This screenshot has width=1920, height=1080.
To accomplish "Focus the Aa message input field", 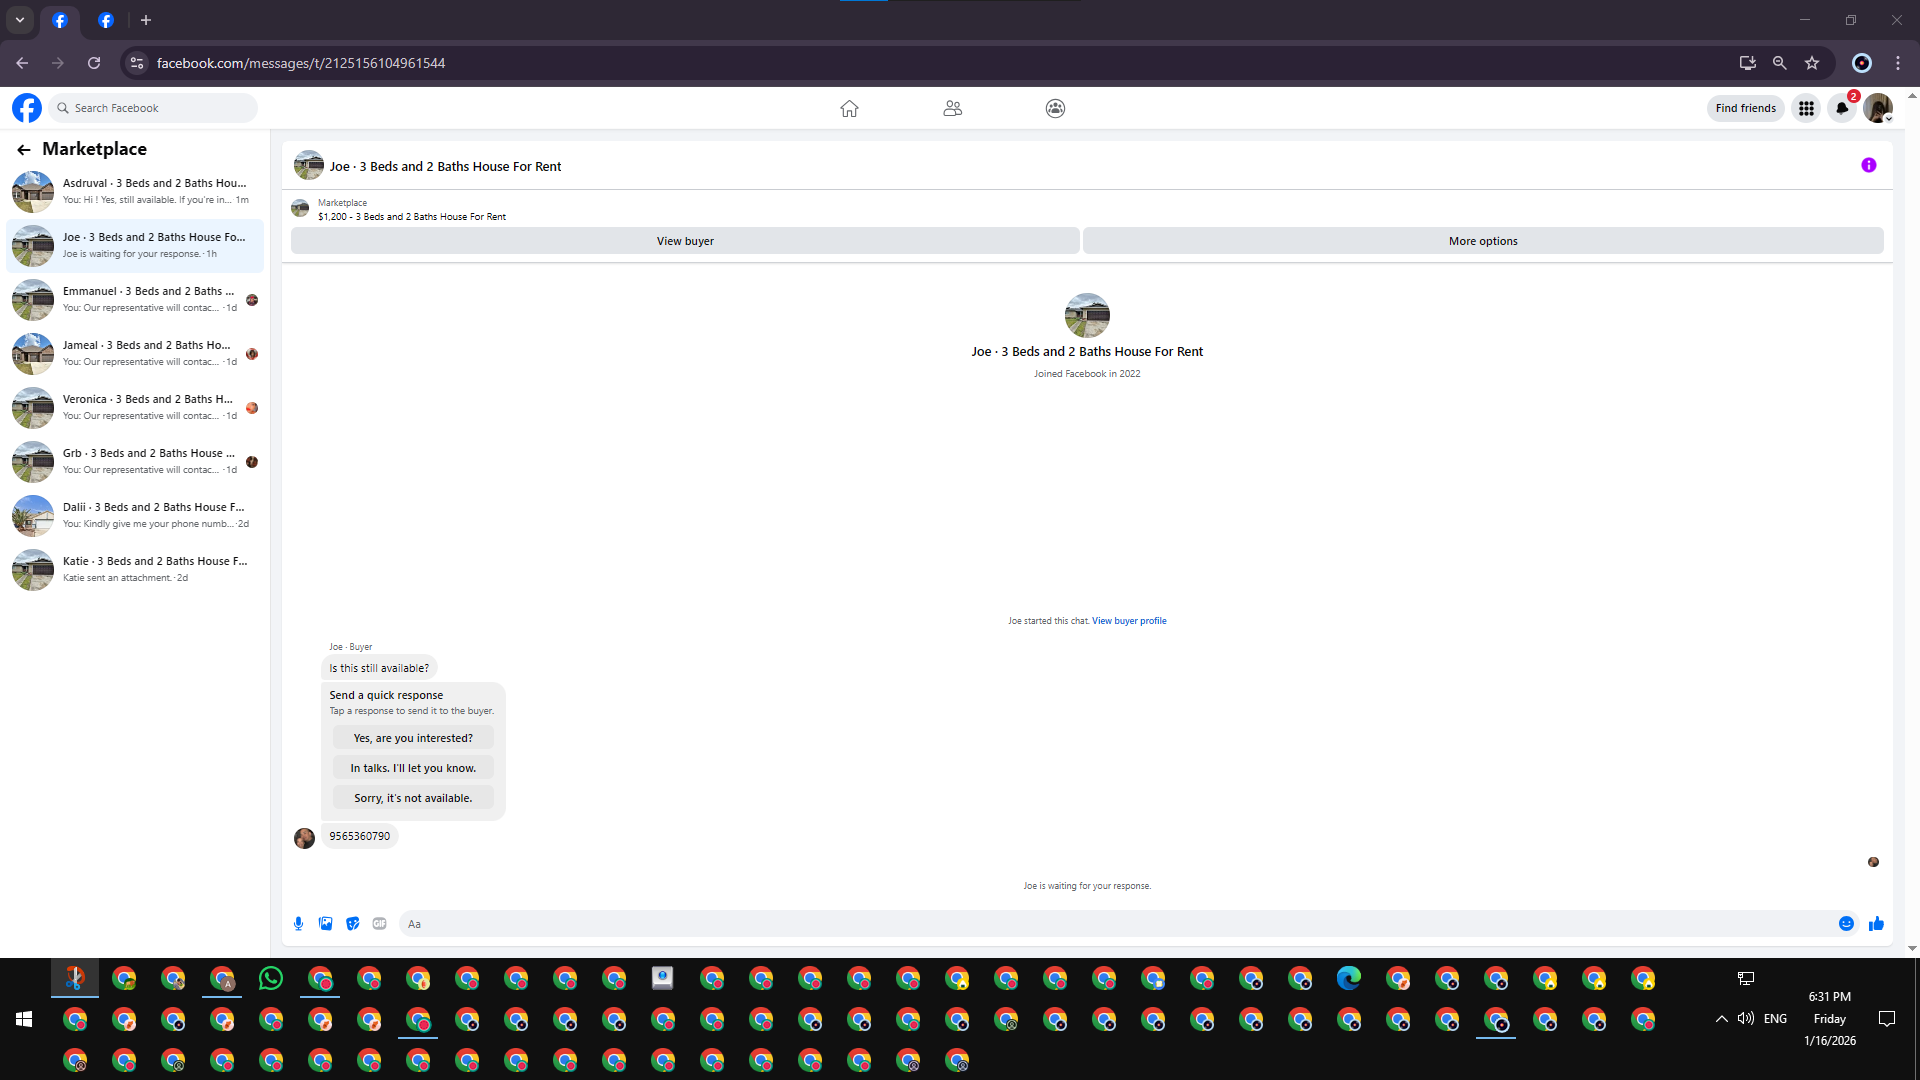I will [x=1100, y=924].
